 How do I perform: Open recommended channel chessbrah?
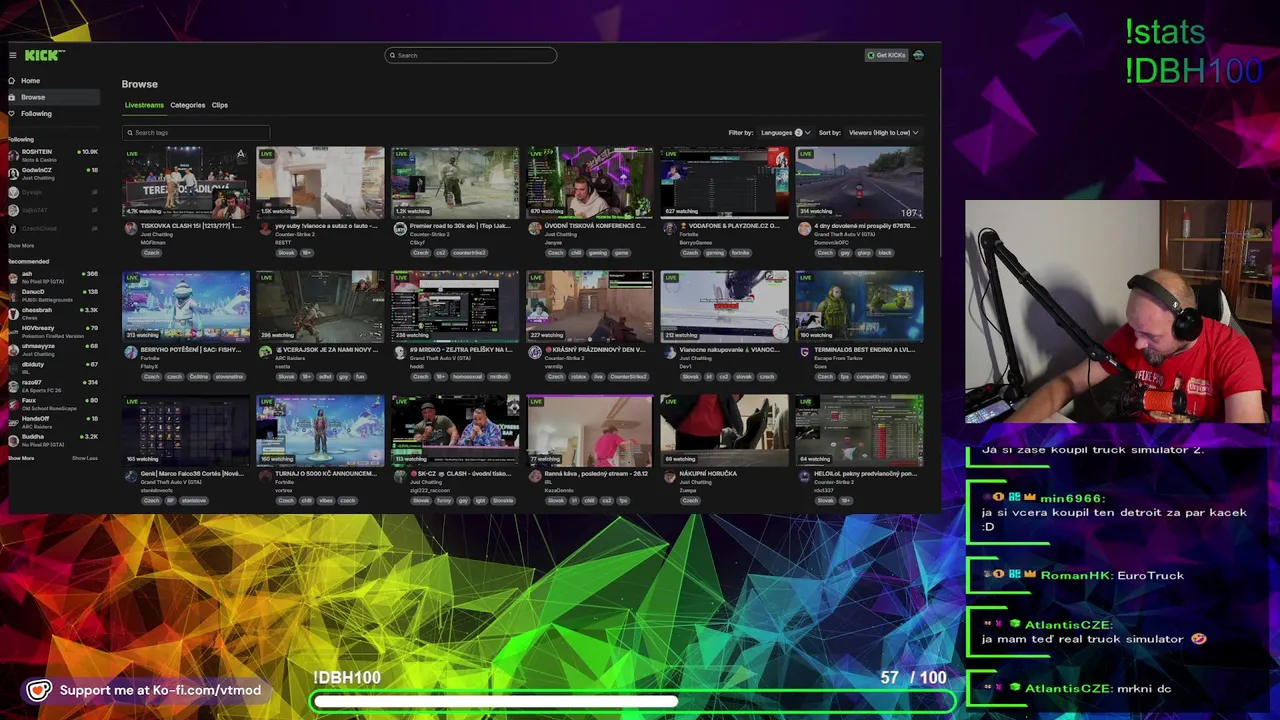[53, 312]
